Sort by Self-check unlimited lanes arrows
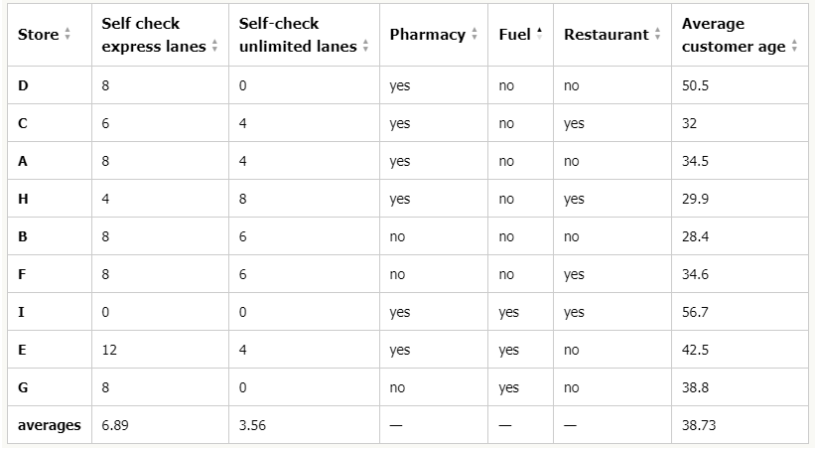The width and height of the screenshot is (818, 449). (365, 46)
